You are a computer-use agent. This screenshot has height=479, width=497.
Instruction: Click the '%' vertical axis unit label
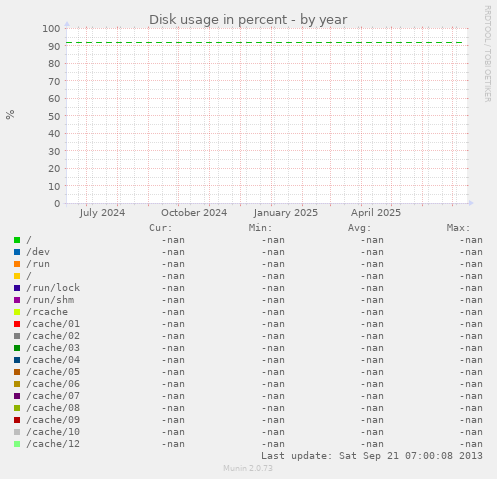(x=10, y=114)
